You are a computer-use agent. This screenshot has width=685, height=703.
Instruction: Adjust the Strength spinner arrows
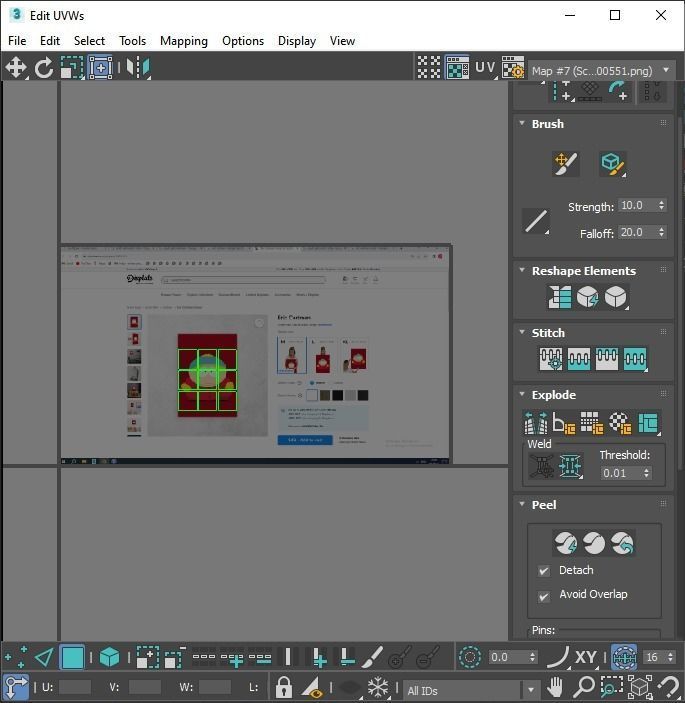pyautogui.click(x=661, y=205)
